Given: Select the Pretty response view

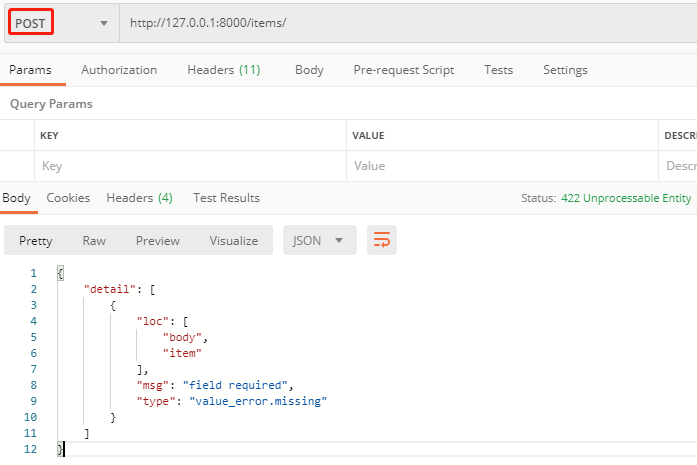Looking at the screenshot, I should click(36, 241).
